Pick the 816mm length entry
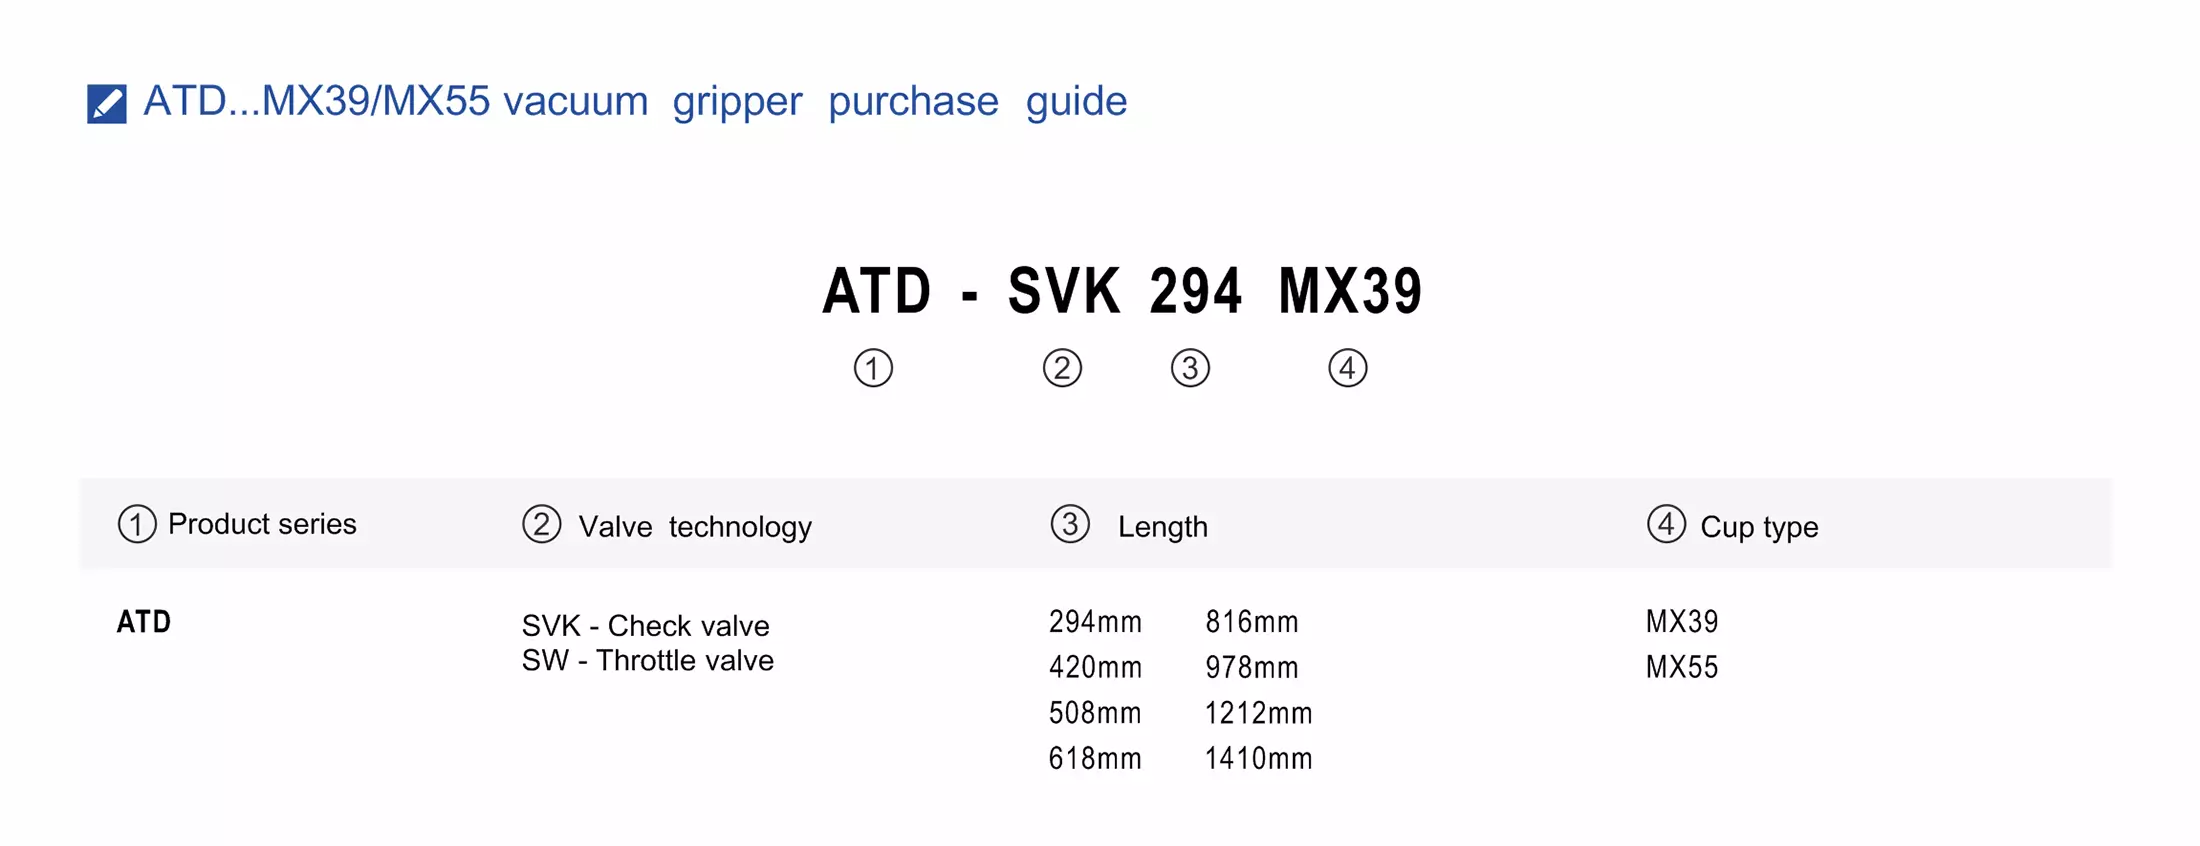This screenshot has height=846, width=2200. pyautogui.click(x=1252, y=622)
